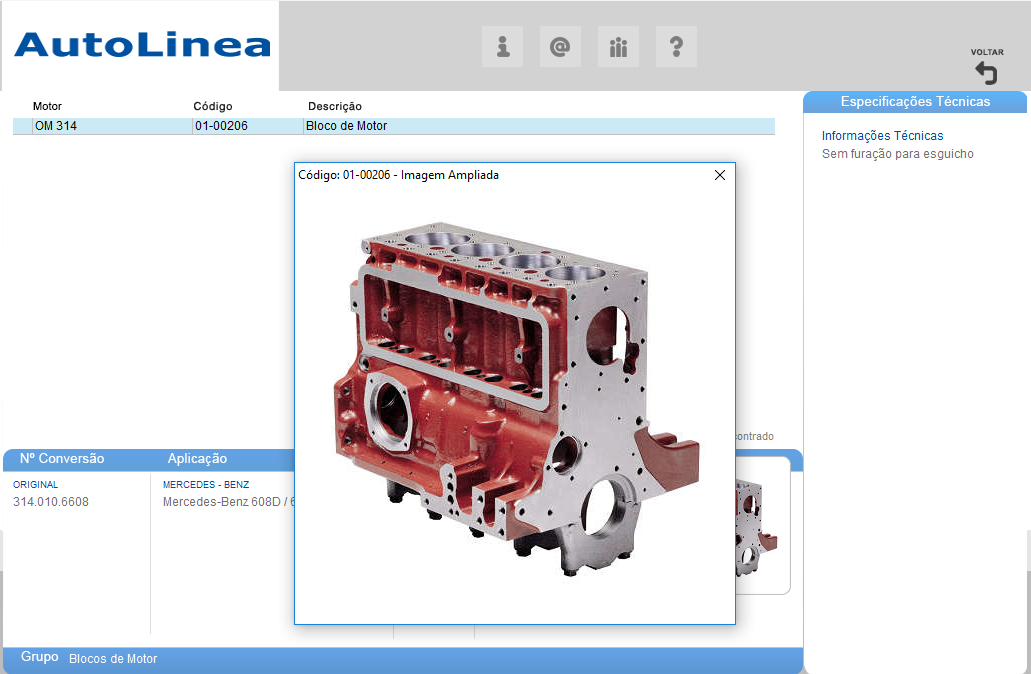Viewport: 1031px width, 674px height.
Task: Click the AutoLinea logo
Action: (x=142, y=45)
